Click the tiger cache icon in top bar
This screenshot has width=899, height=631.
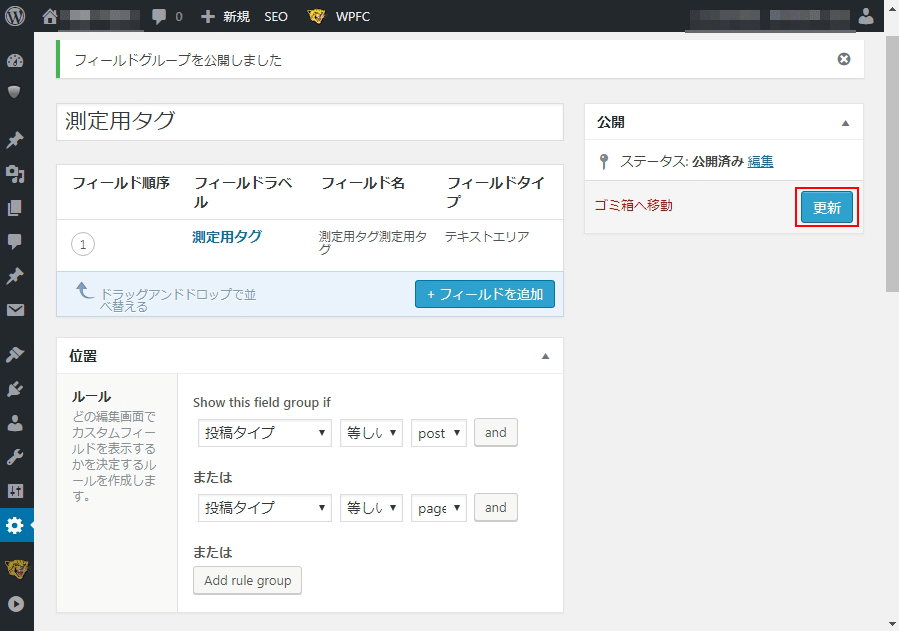316,16
